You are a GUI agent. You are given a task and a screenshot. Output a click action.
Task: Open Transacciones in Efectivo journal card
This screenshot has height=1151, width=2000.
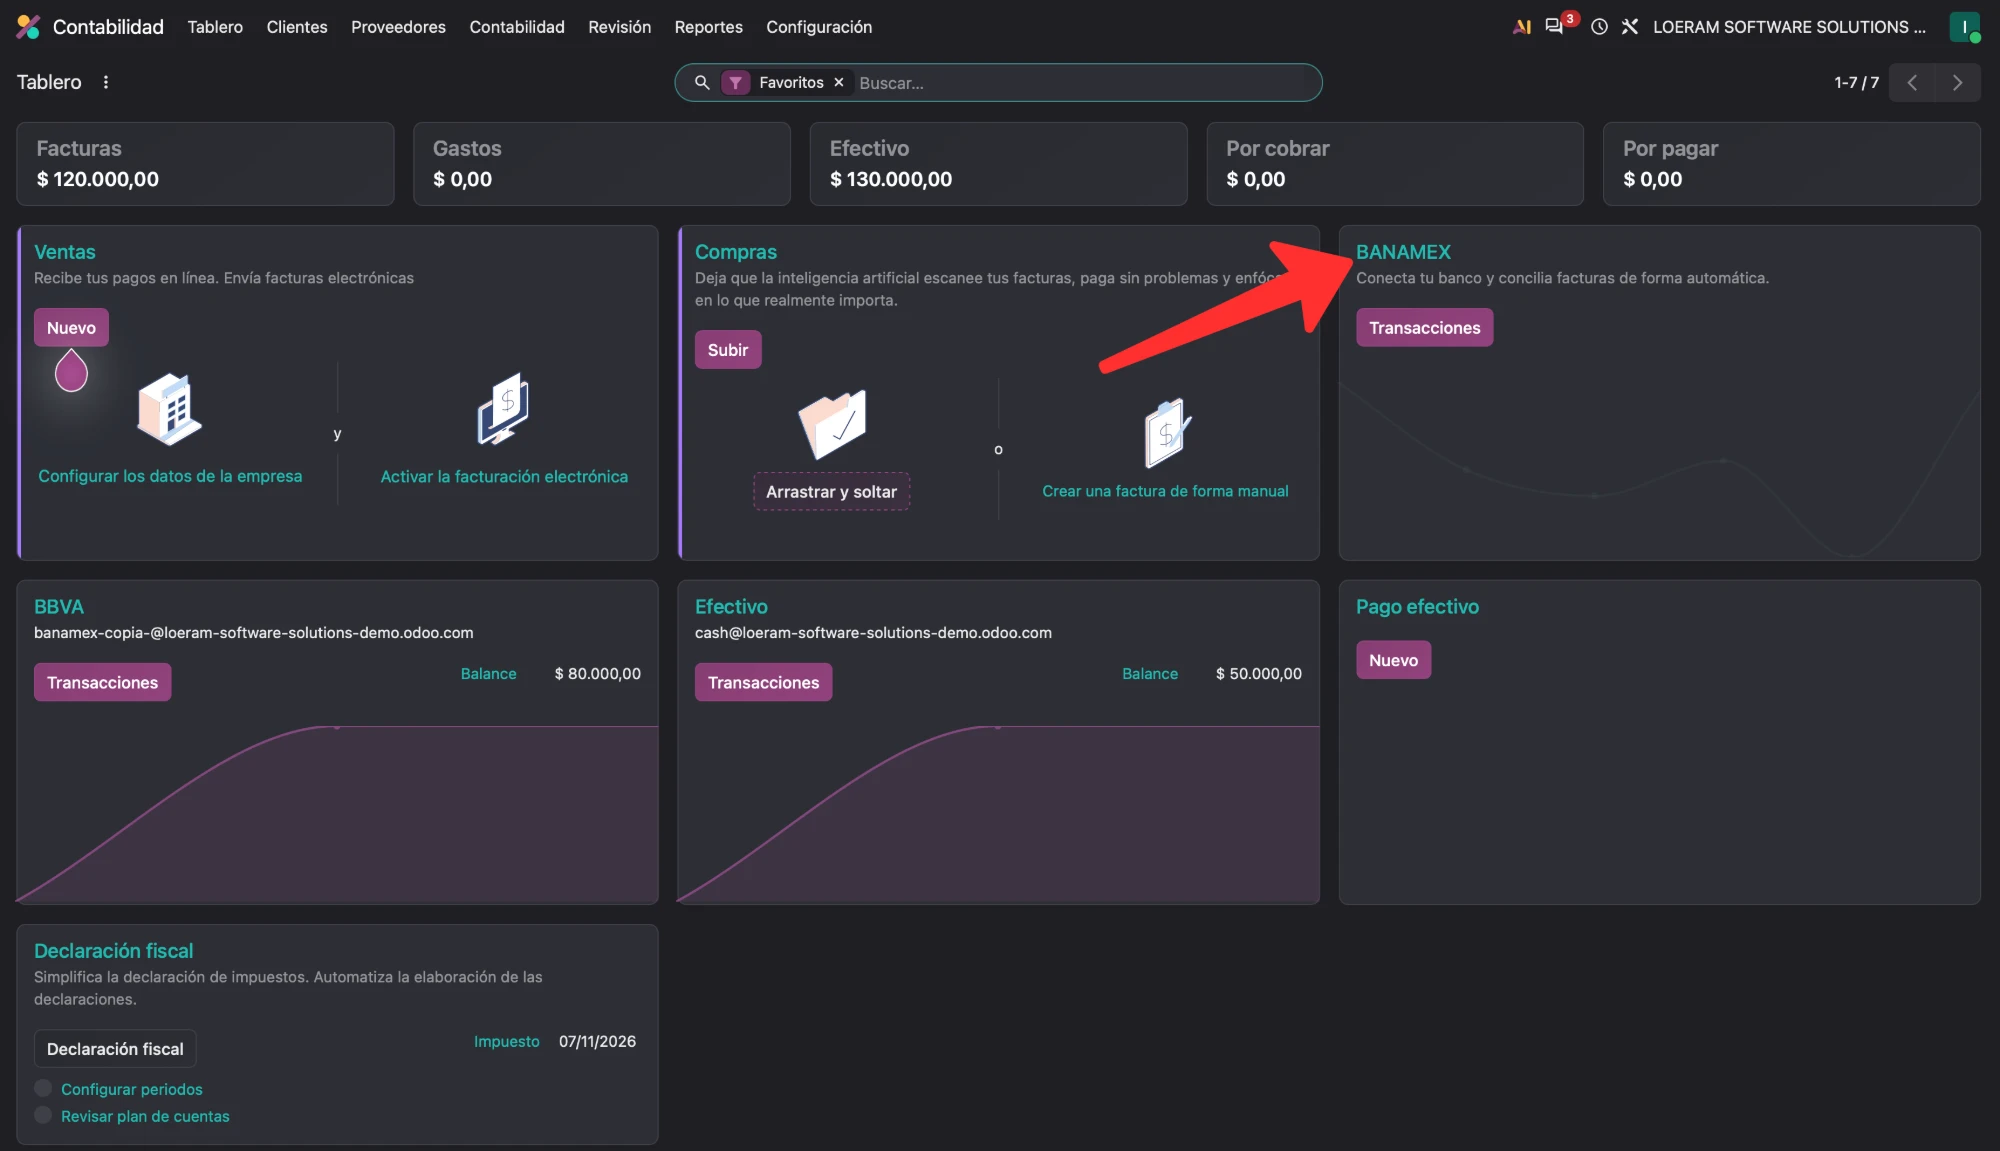(763, 682)
